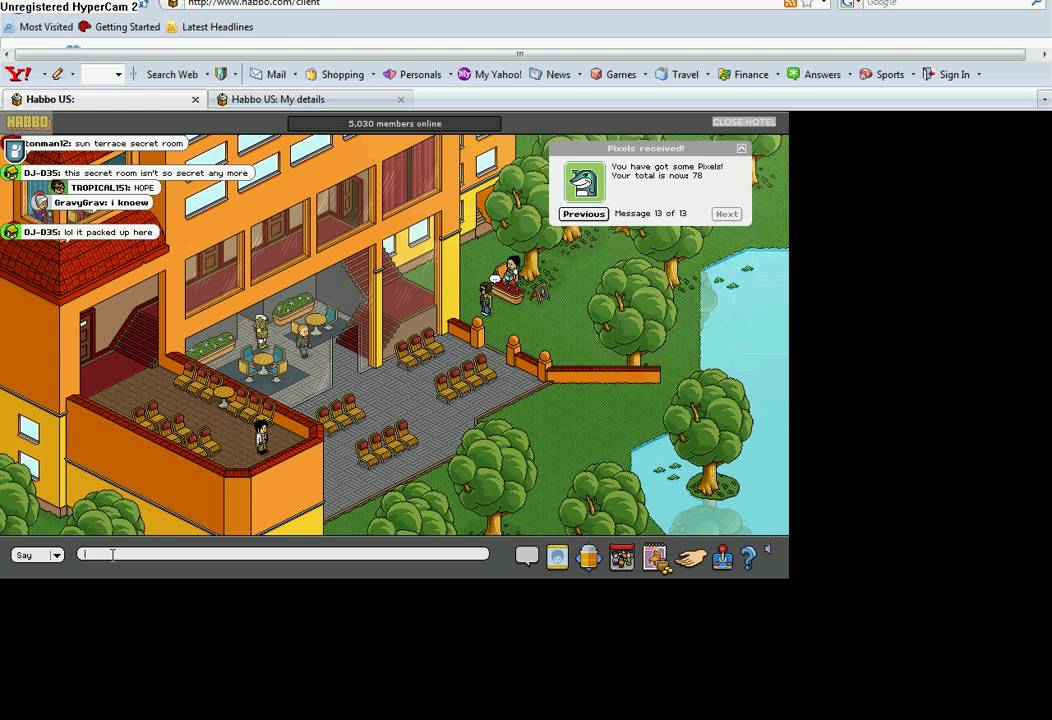Click DJ-D35's 'lol it packed up here' chat bubble
Screen dimensions: 1052x720
click(x=80, y=232)
